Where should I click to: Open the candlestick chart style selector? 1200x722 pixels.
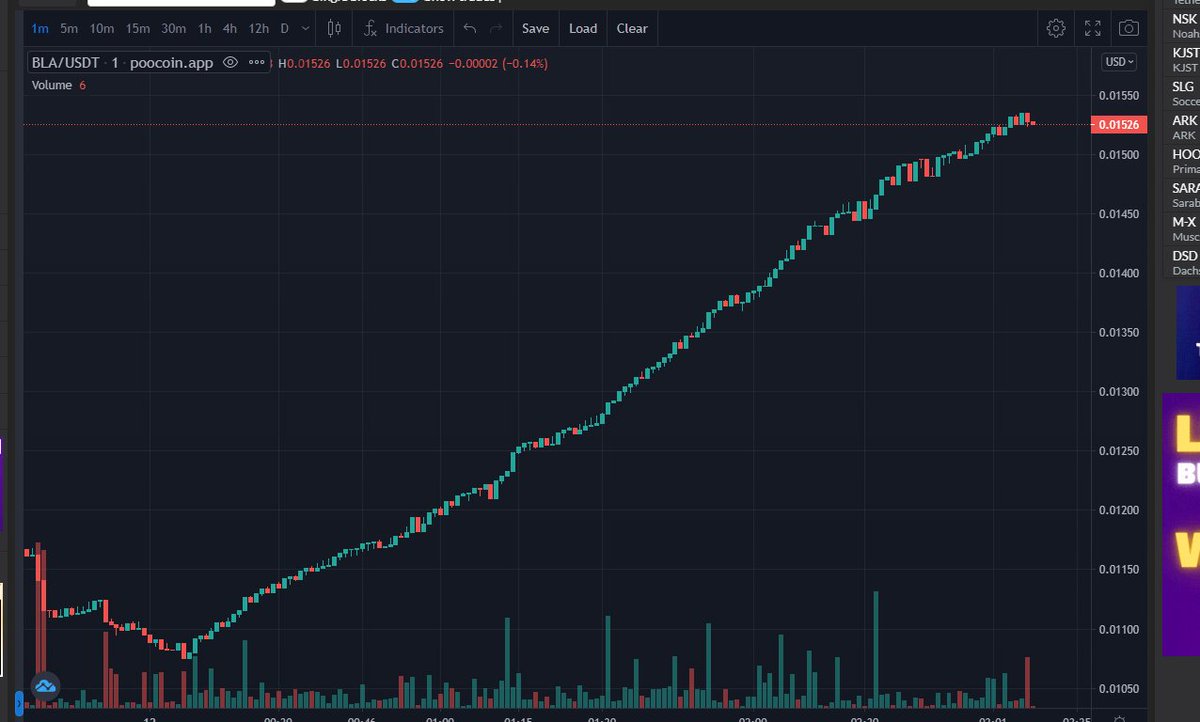[334, 28]
